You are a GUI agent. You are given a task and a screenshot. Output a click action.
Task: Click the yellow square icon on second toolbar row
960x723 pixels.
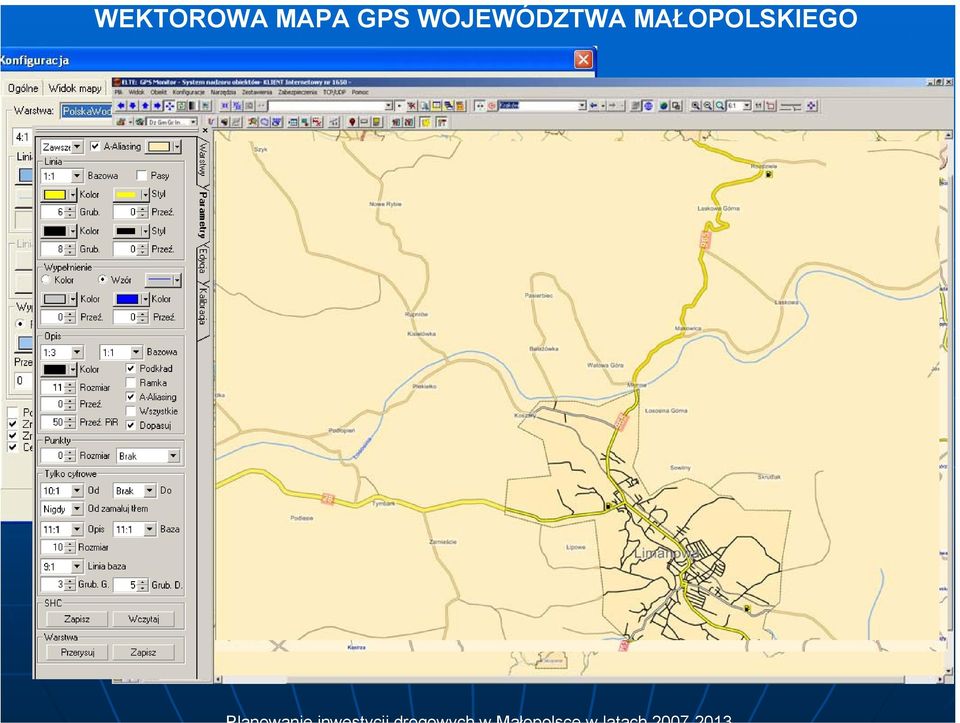[426, 122]
